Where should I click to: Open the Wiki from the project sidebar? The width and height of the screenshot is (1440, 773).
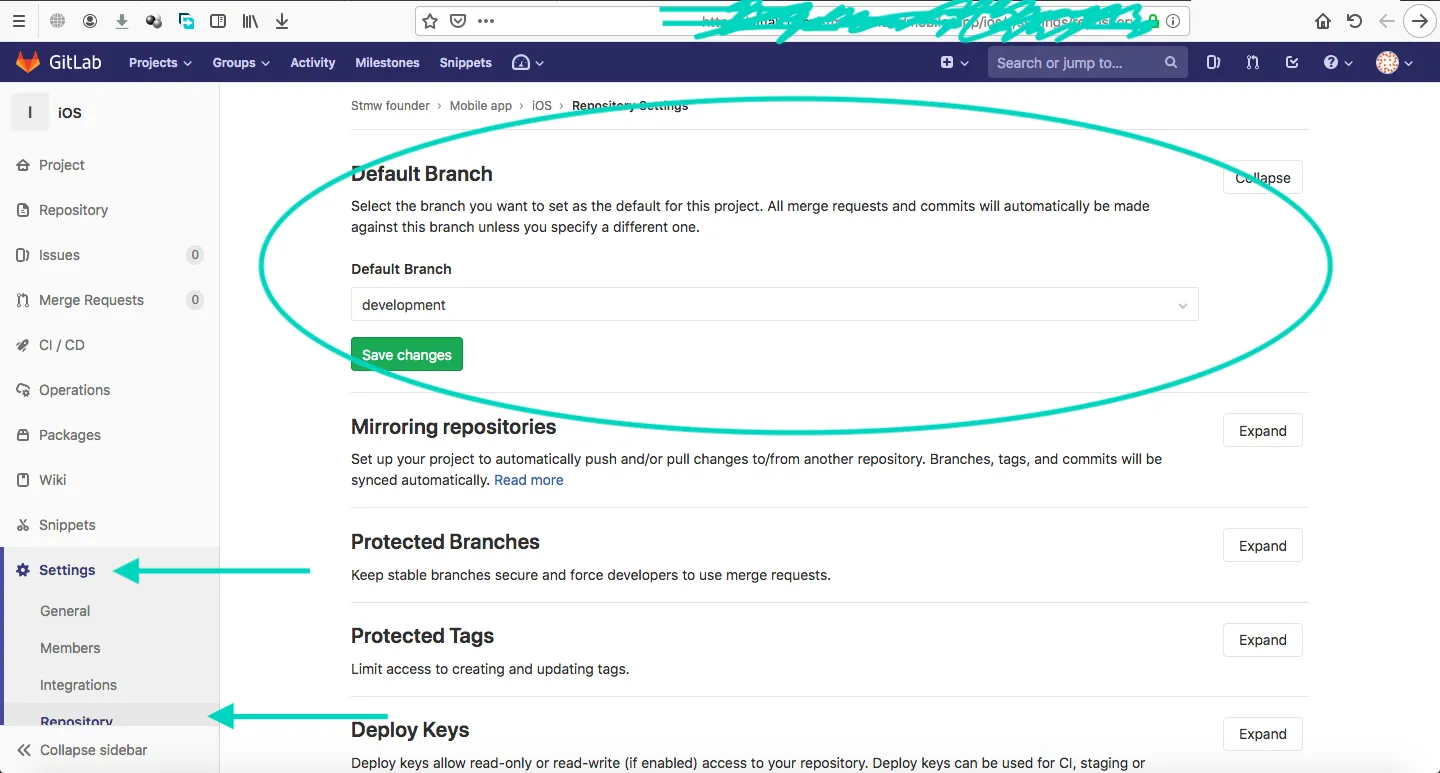pyautogui.click(x=54, y=479)
